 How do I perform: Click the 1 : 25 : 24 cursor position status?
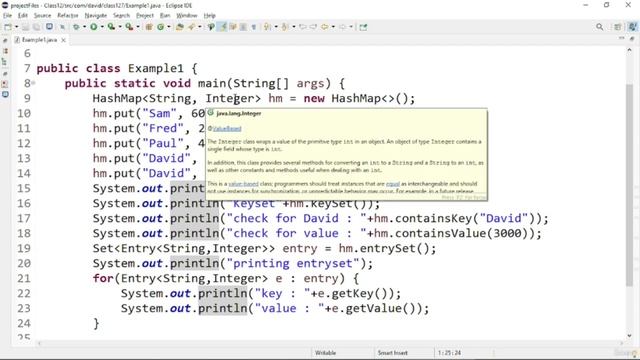pos(449,353)
